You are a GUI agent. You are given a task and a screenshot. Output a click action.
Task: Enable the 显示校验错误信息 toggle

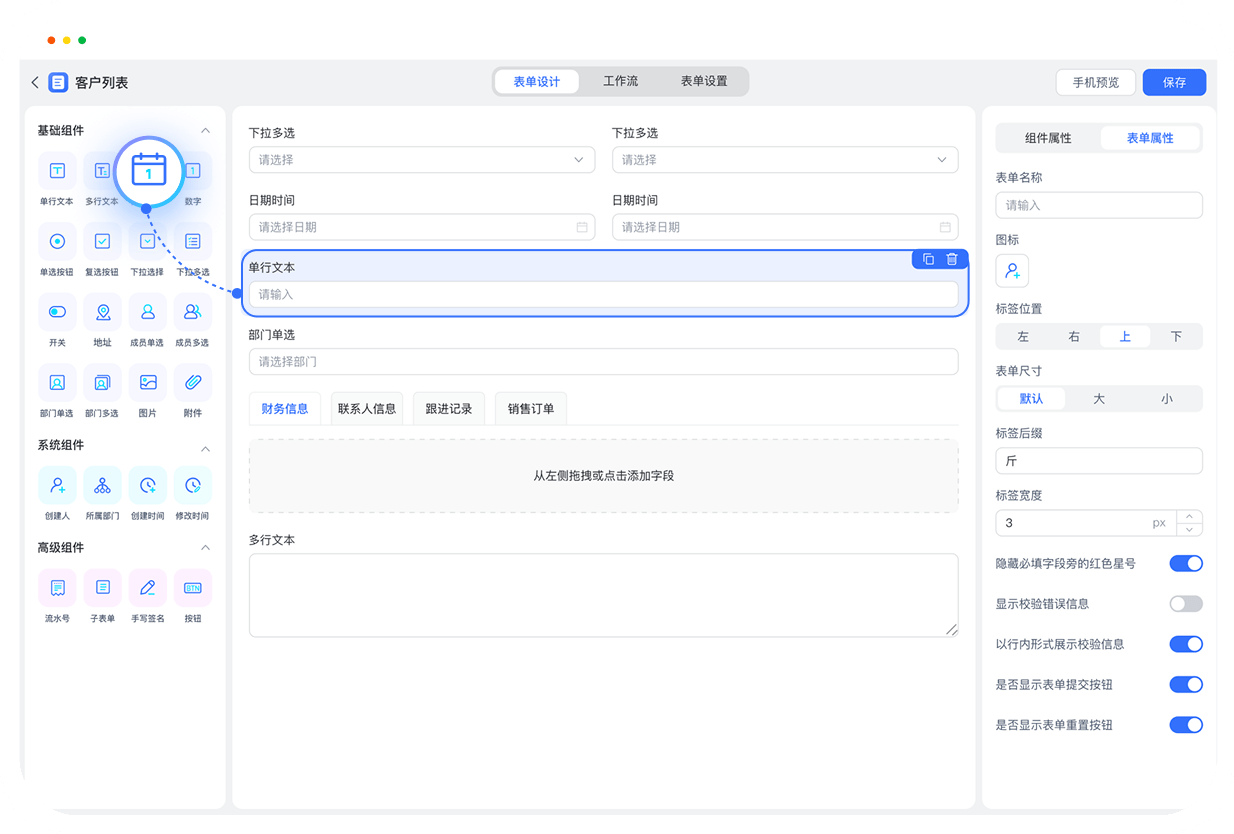(x=1186, y=603)
